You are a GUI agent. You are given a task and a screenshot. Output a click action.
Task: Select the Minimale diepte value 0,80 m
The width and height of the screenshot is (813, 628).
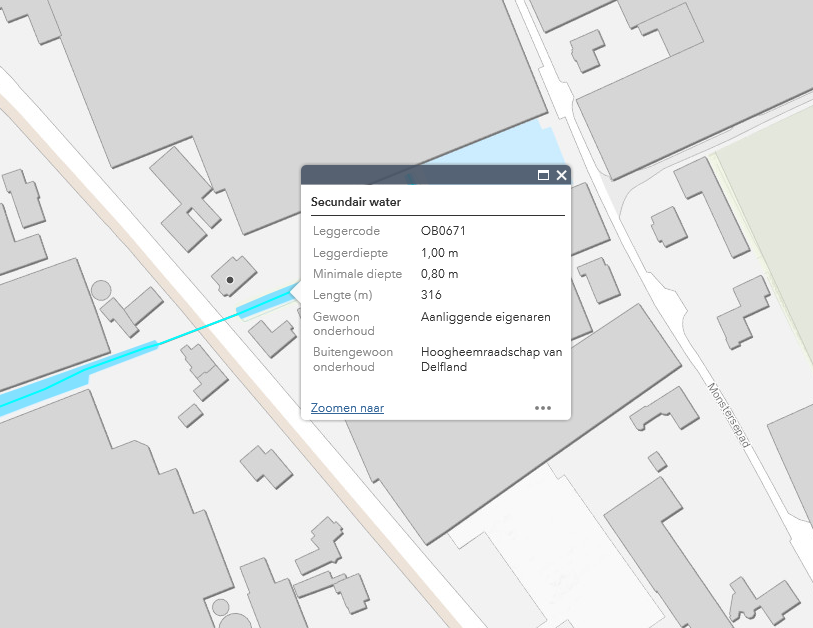click(440, 274)
